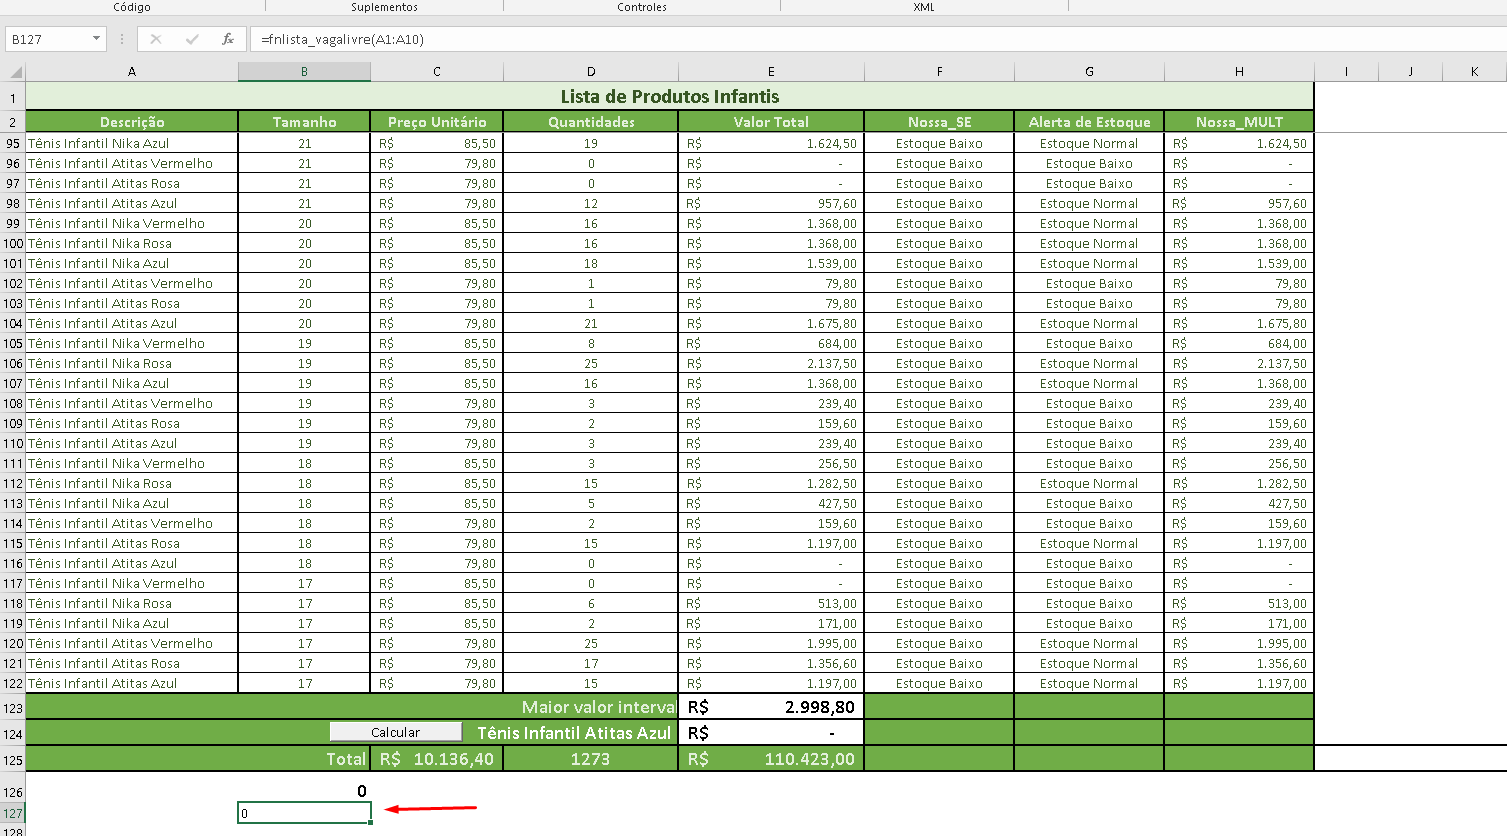The width and height of the screenshot is (1507, 836).
Task: Click the Cancel X icon in formula bar
Action: coord(156,39)
